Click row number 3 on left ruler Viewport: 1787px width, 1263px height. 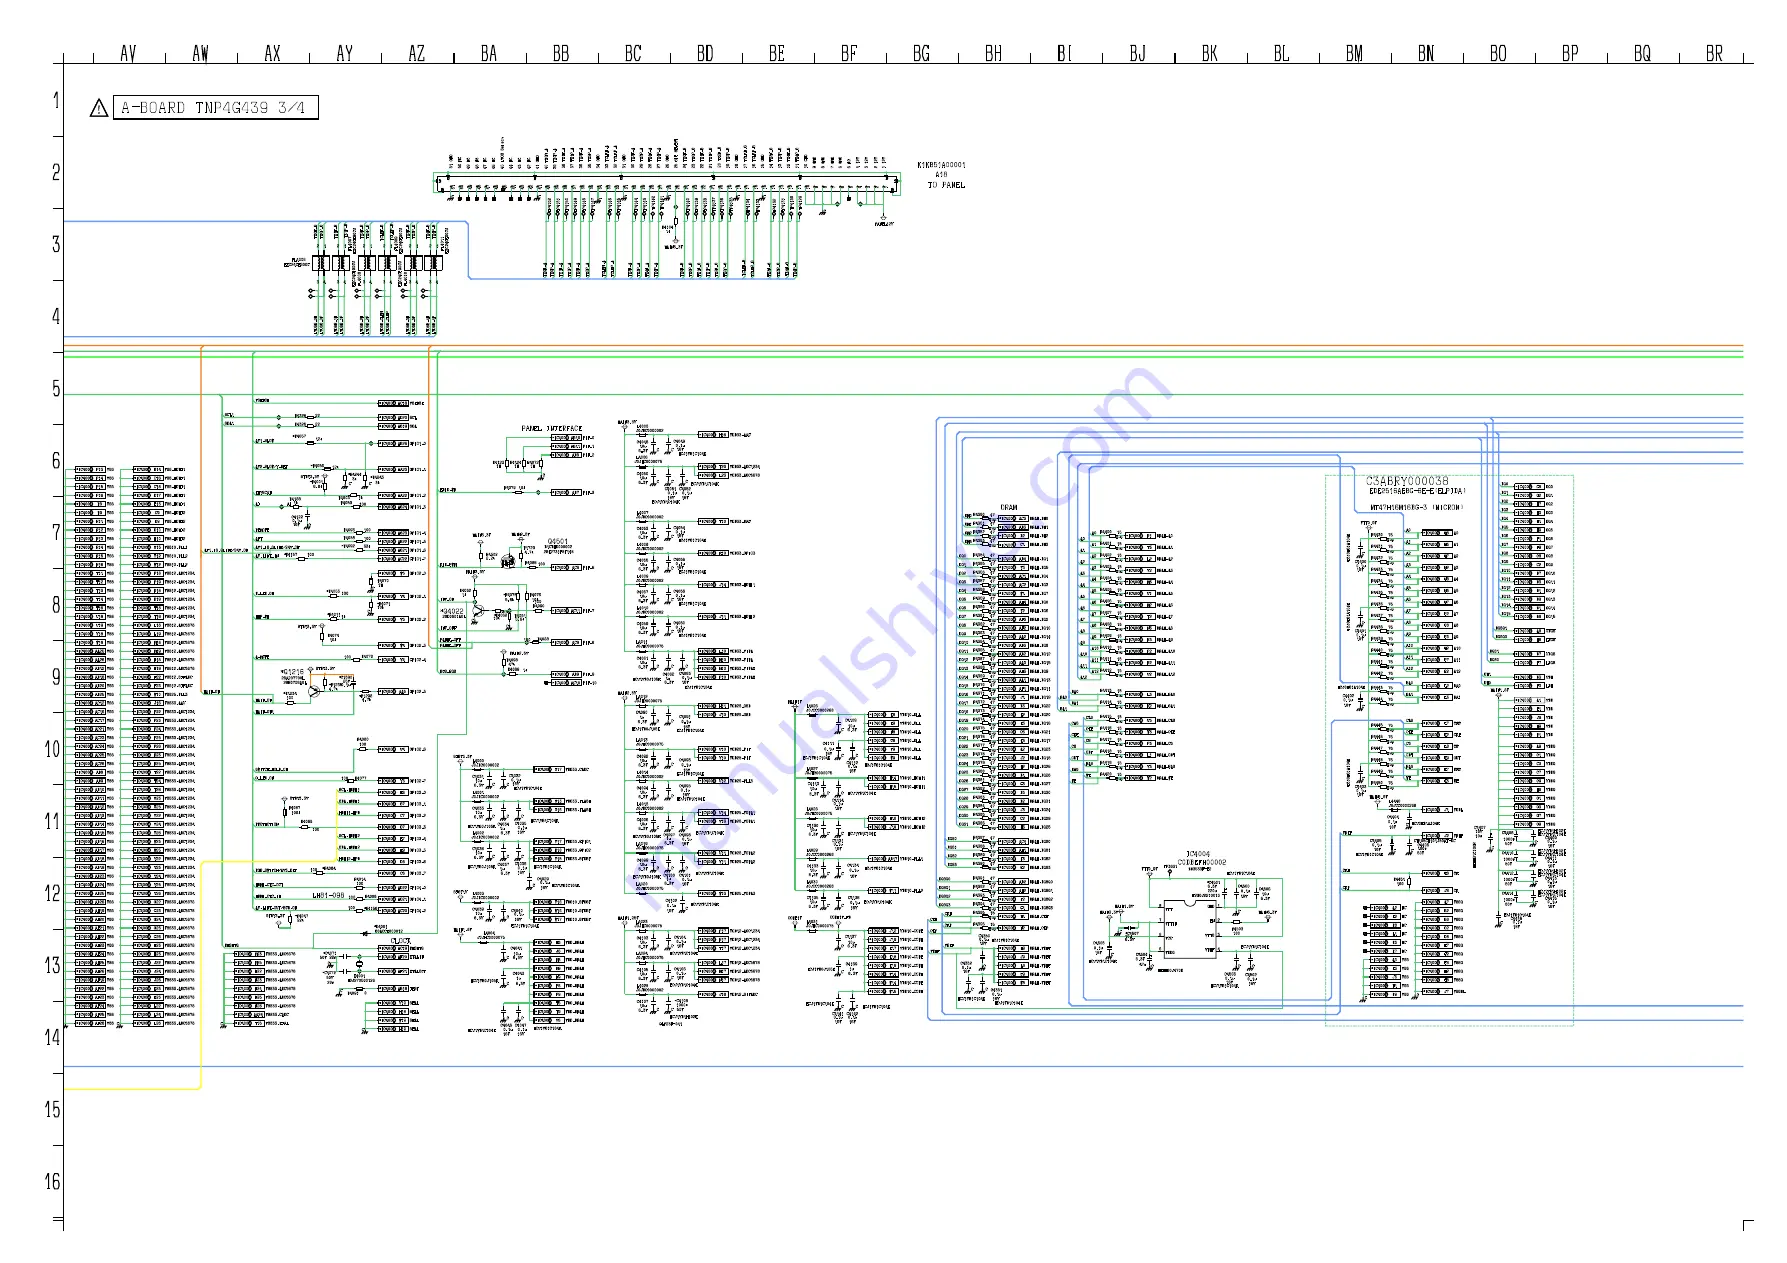click(x=56, y=244)
